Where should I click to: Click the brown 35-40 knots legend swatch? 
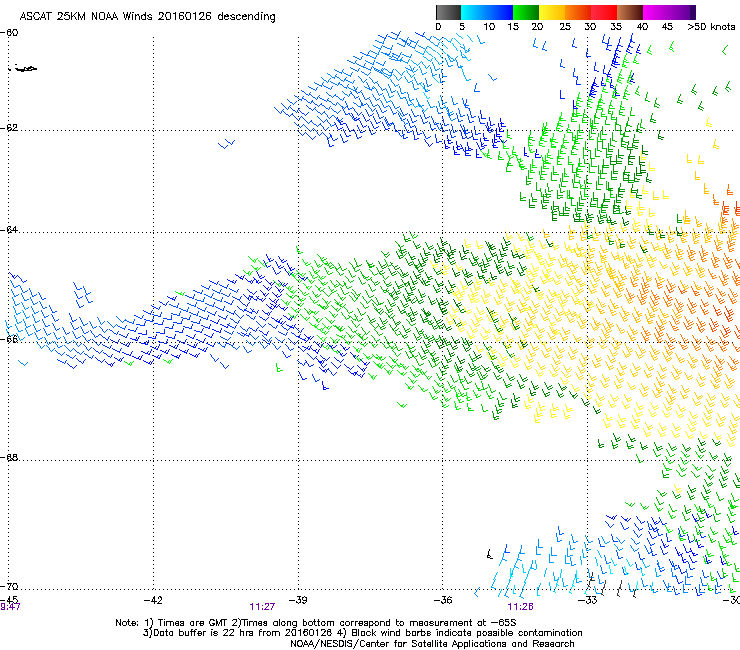pos(630,12)
